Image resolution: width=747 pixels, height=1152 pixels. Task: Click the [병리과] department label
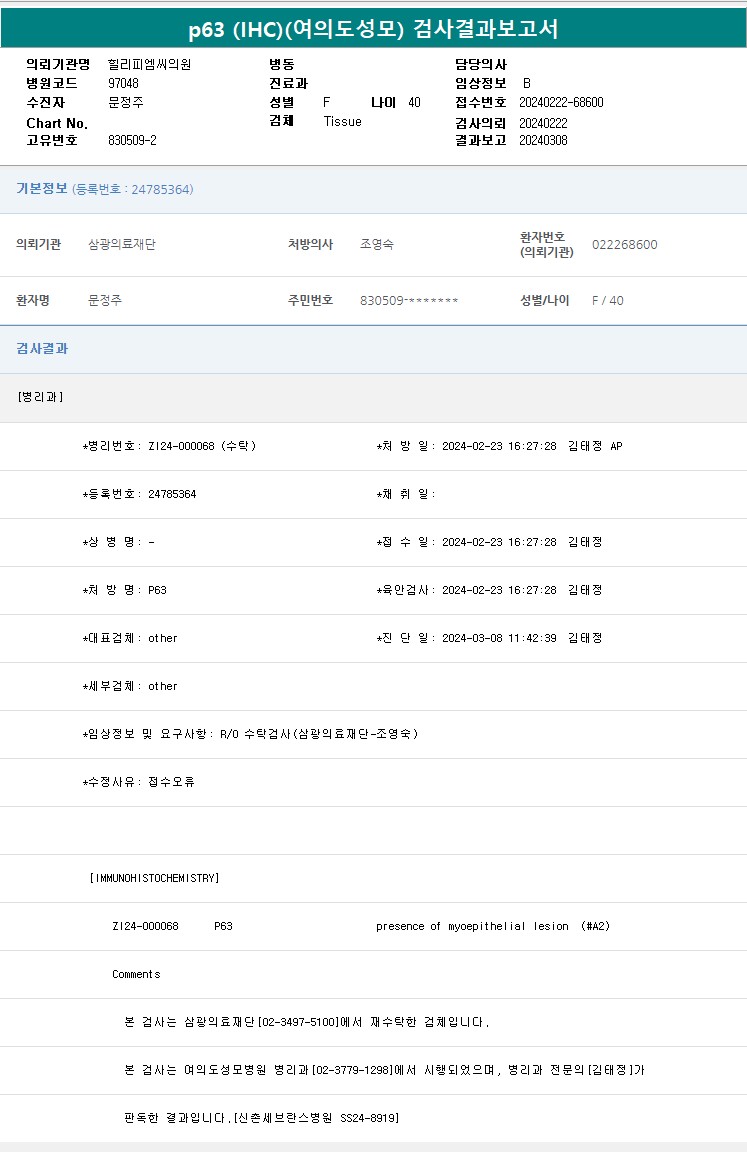tap(40, 397)
